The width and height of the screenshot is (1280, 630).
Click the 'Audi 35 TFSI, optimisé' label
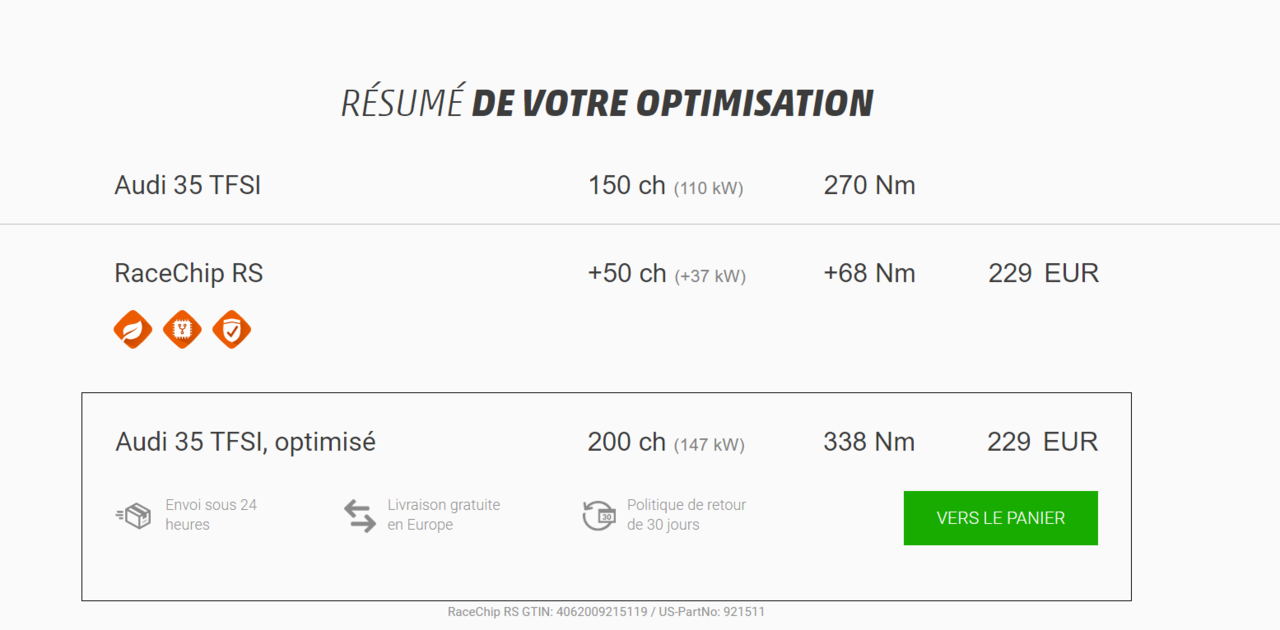(246, 442)
